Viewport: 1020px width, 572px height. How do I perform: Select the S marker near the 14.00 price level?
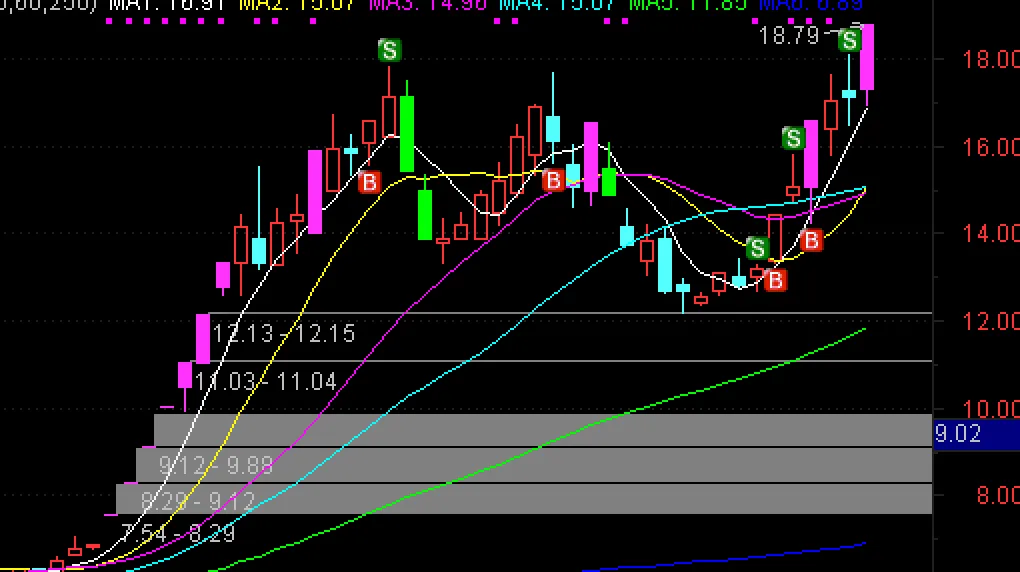click(757, 248)
